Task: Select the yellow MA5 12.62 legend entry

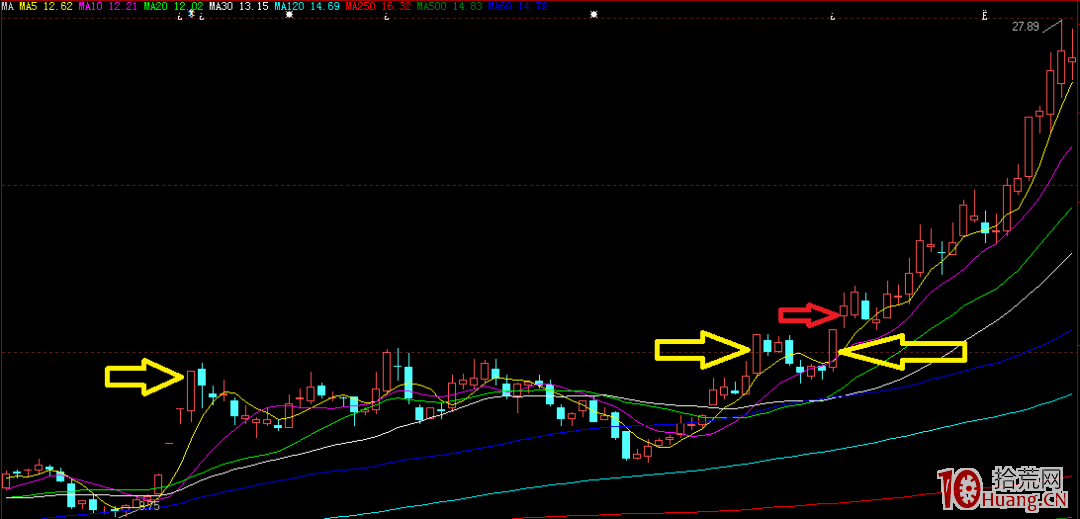Action: click(x=45, y=6)
